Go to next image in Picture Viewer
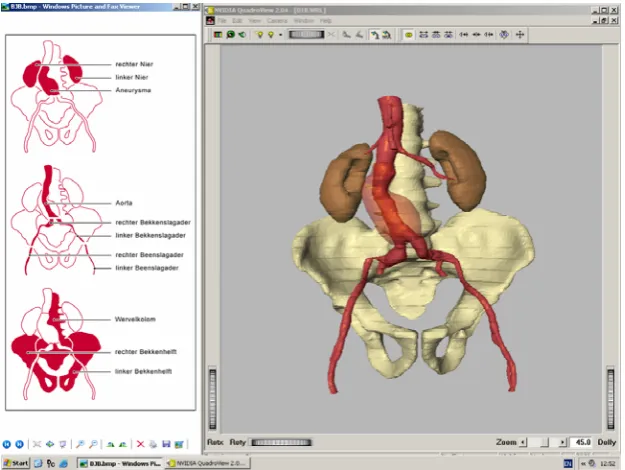Image resolution: width=625 pixels, height=470 pixels. point(20,444)
